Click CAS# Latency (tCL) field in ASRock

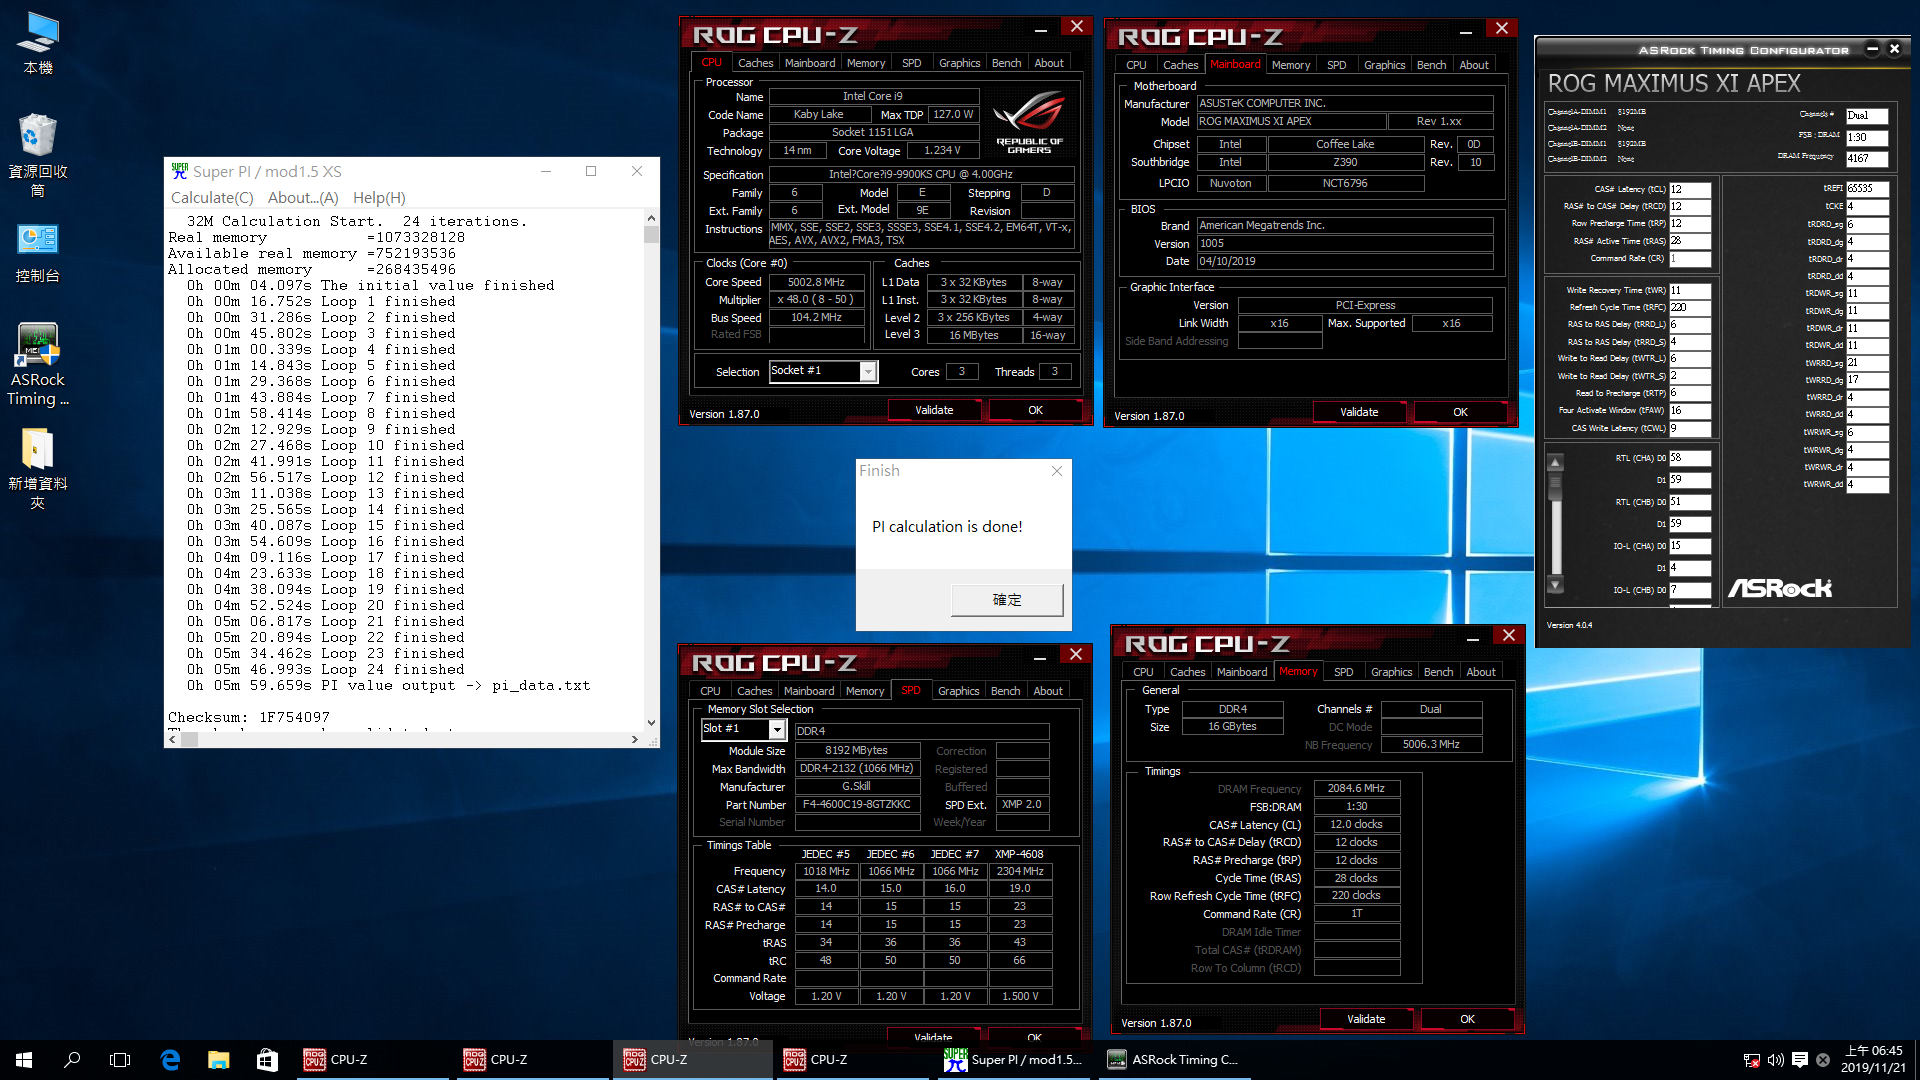pos(1690,189)
